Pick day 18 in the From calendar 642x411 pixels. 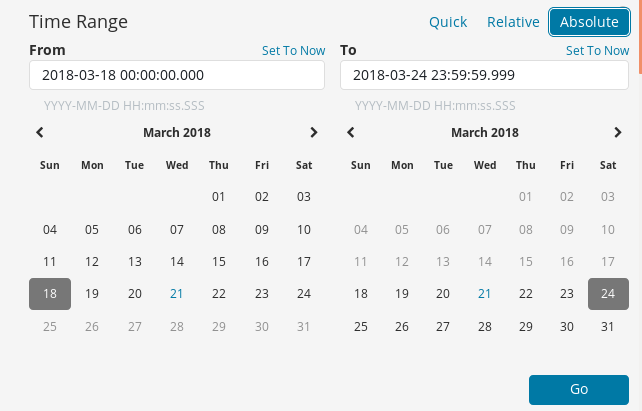[50, 294]
